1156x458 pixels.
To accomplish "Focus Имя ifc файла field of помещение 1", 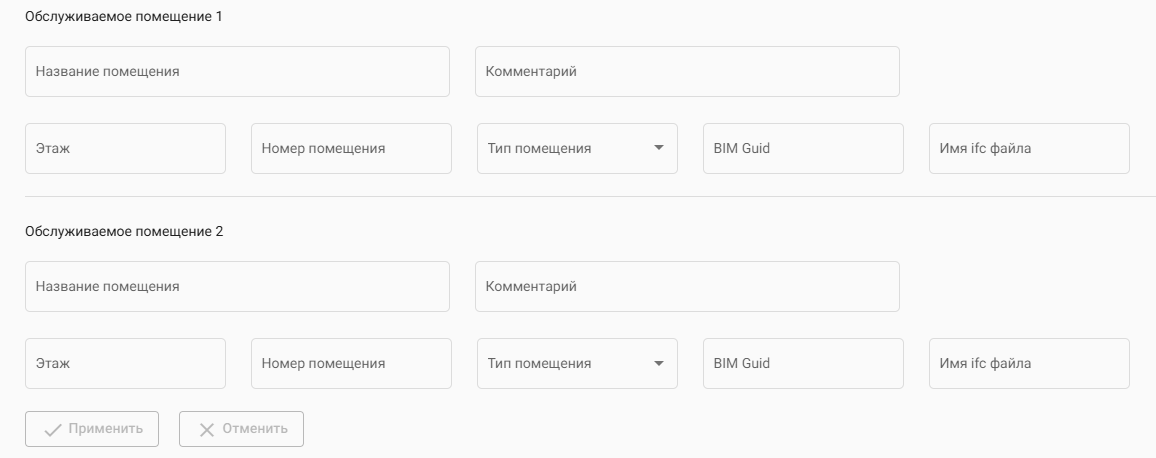I will pos(1029,149).
